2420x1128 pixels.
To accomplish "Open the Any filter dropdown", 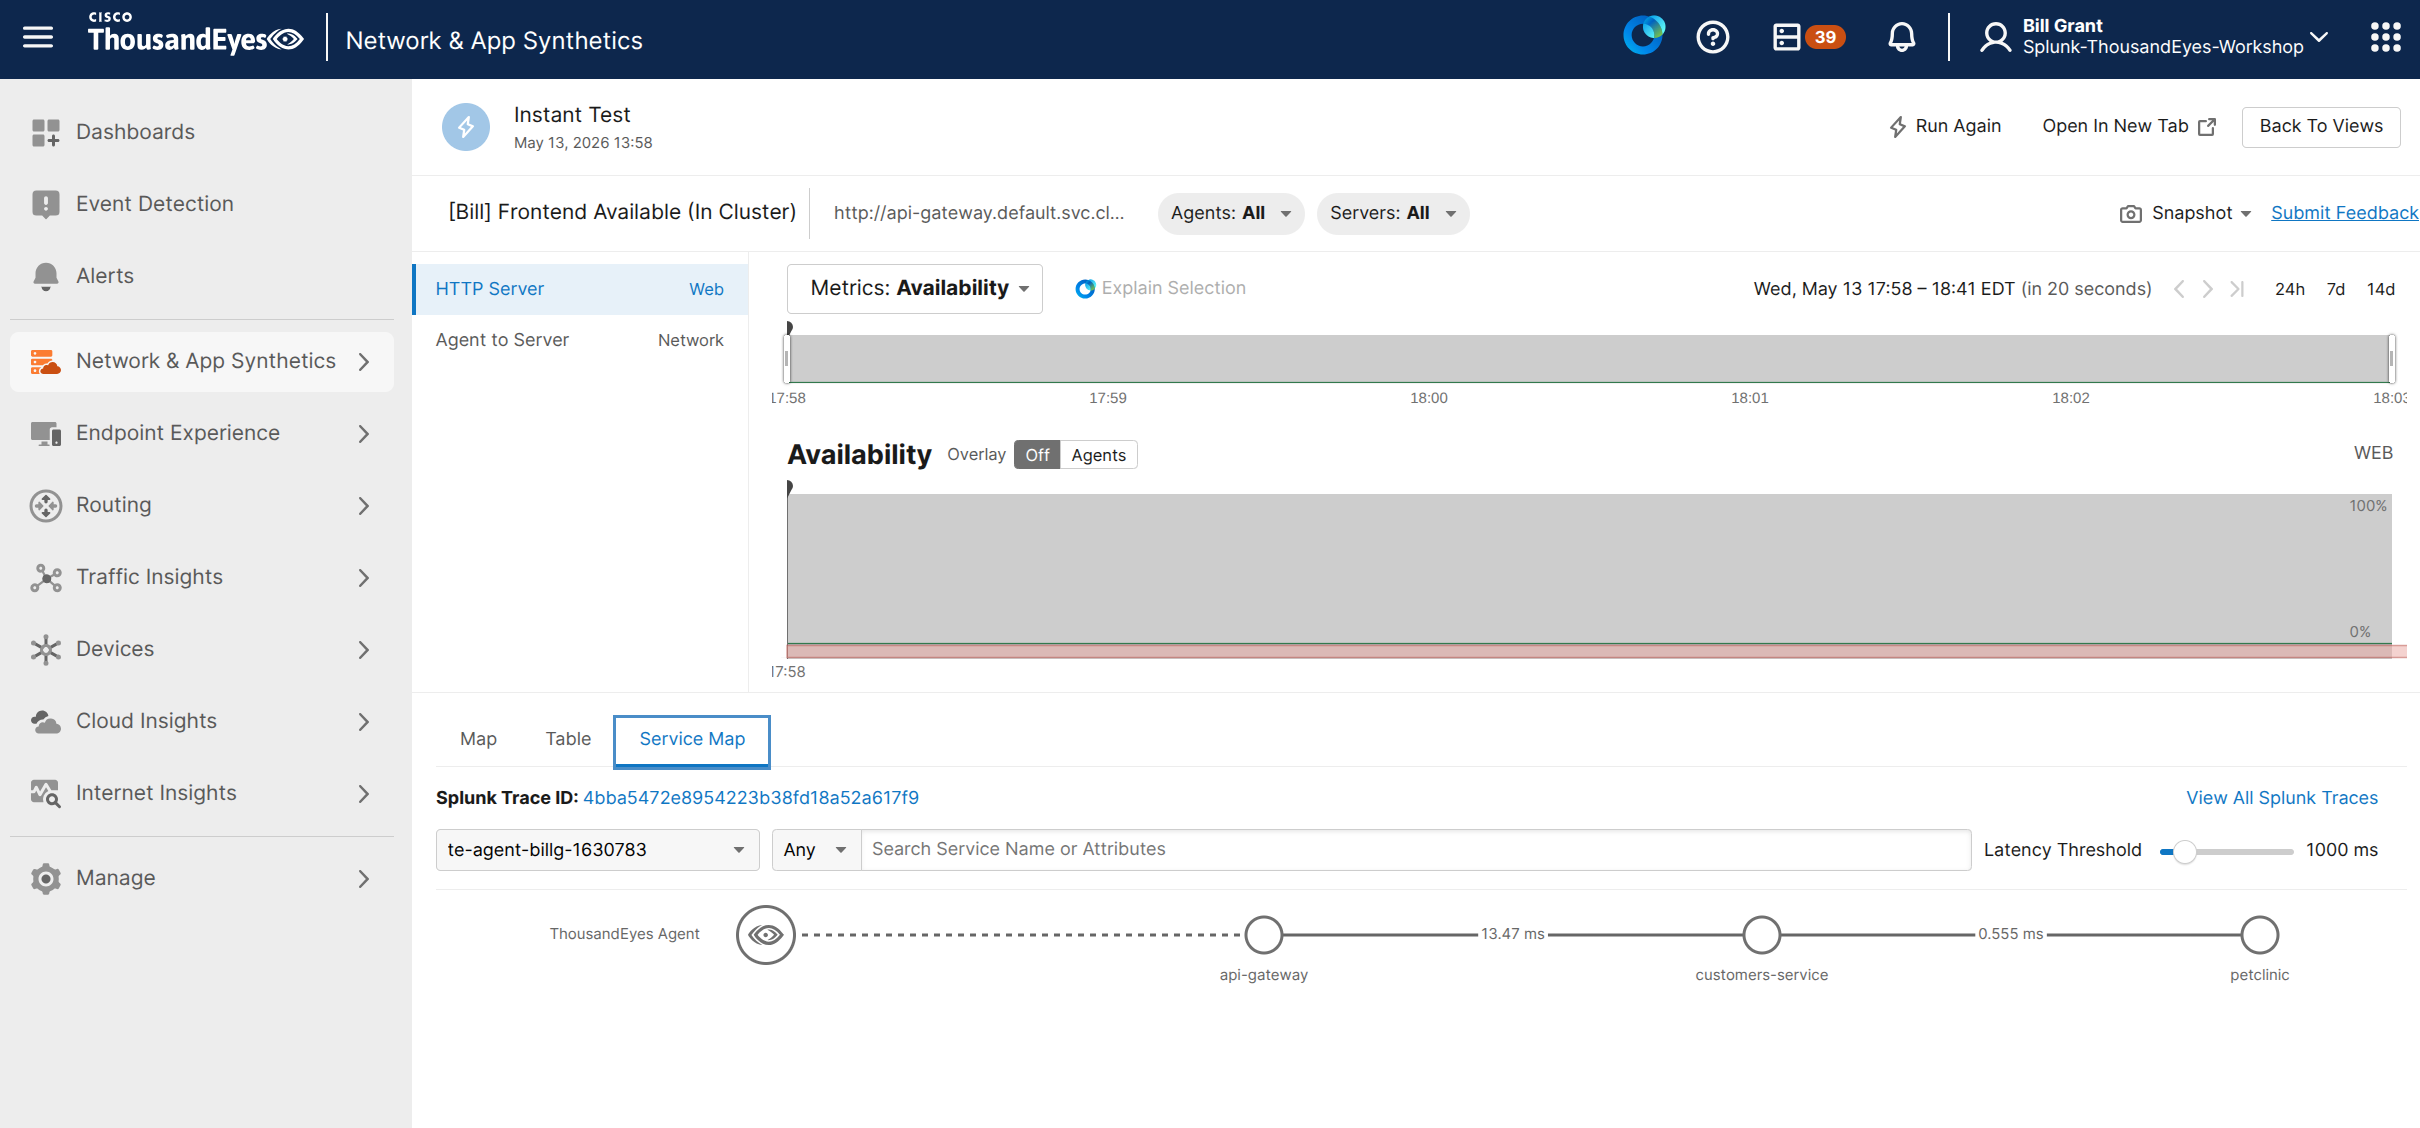I will tap(816, 850).
